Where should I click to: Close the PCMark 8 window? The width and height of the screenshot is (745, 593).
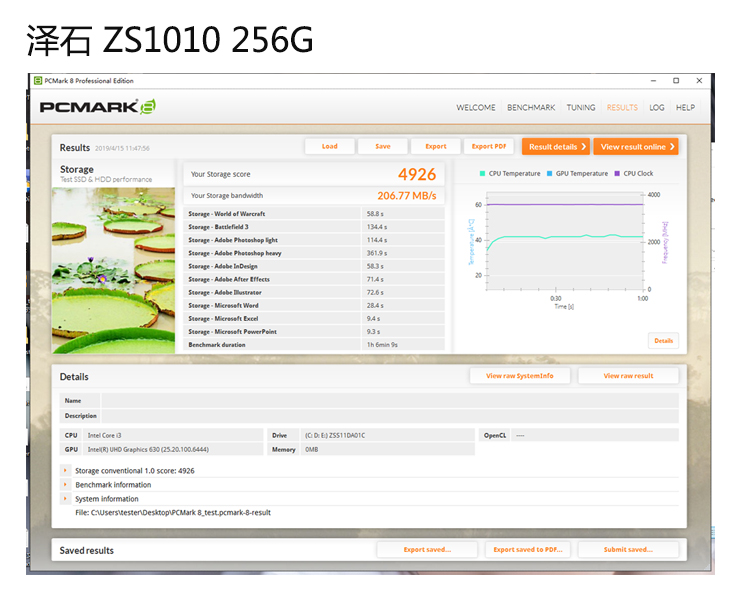(699, 81)
